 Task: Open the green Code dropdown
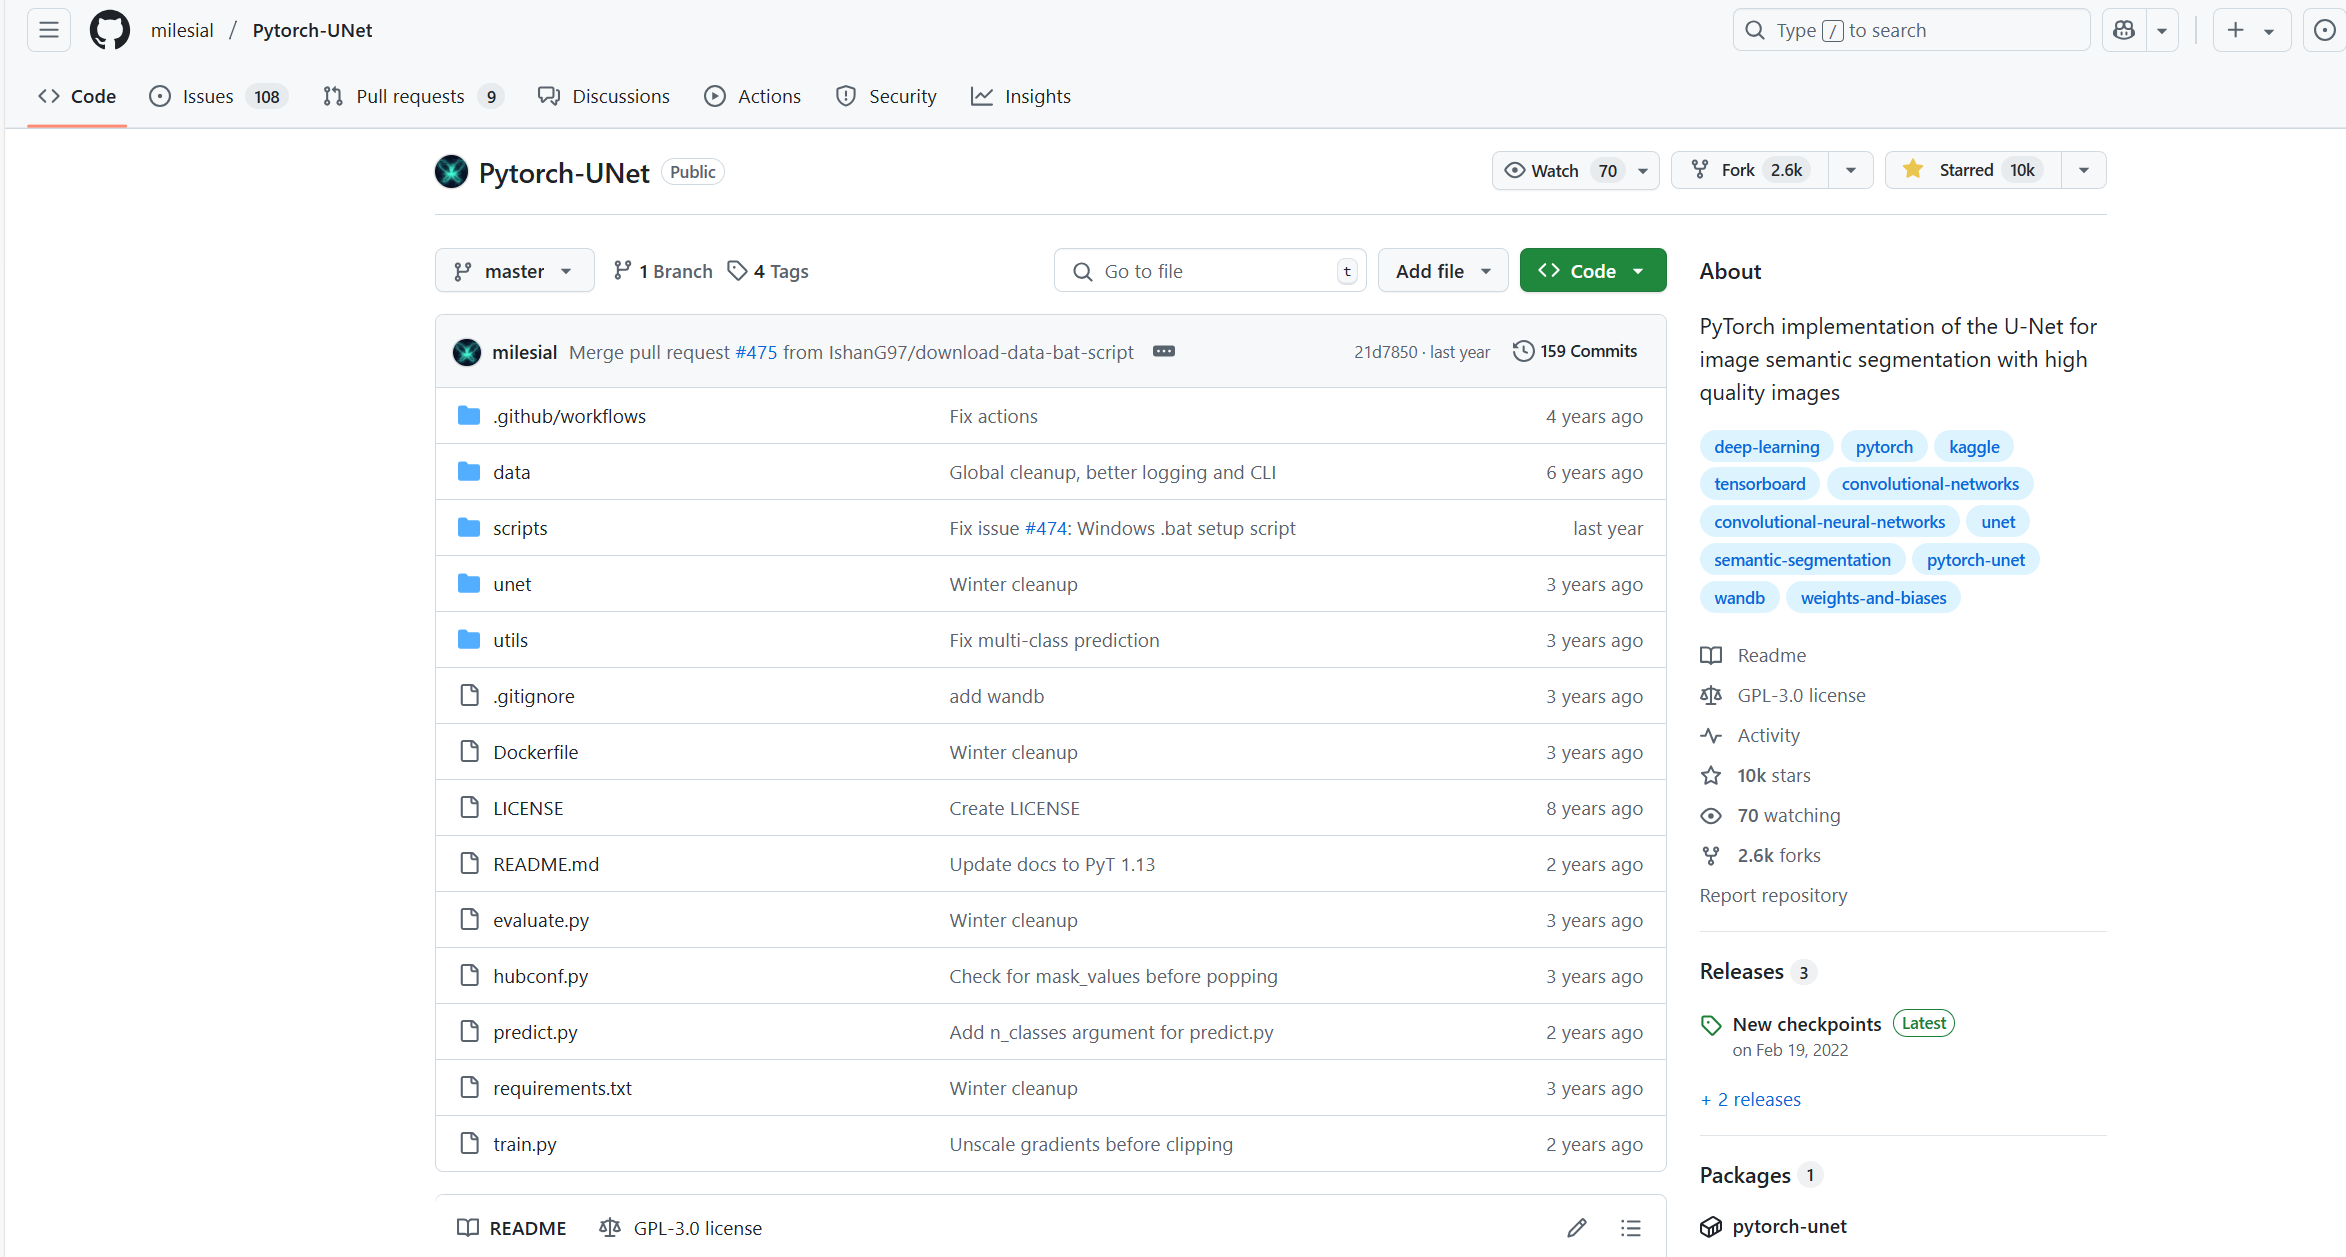click(x=1592, y=271)
